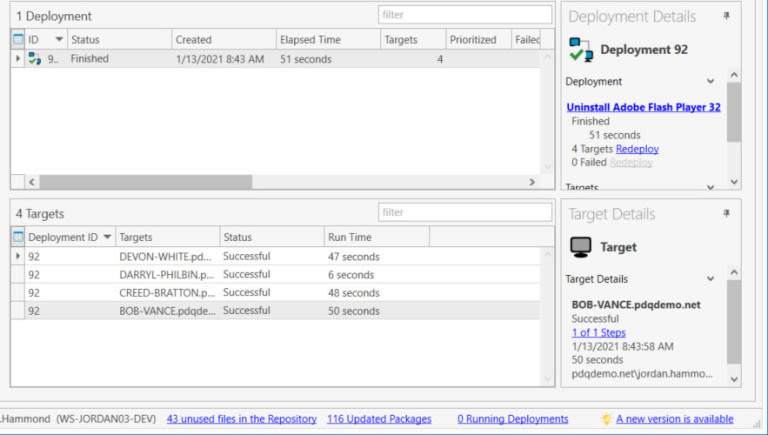The width and height of the screenshot is (768, 435).
Task: Open the Deployment ID column dropdown arrow
Action: point(107,237)
